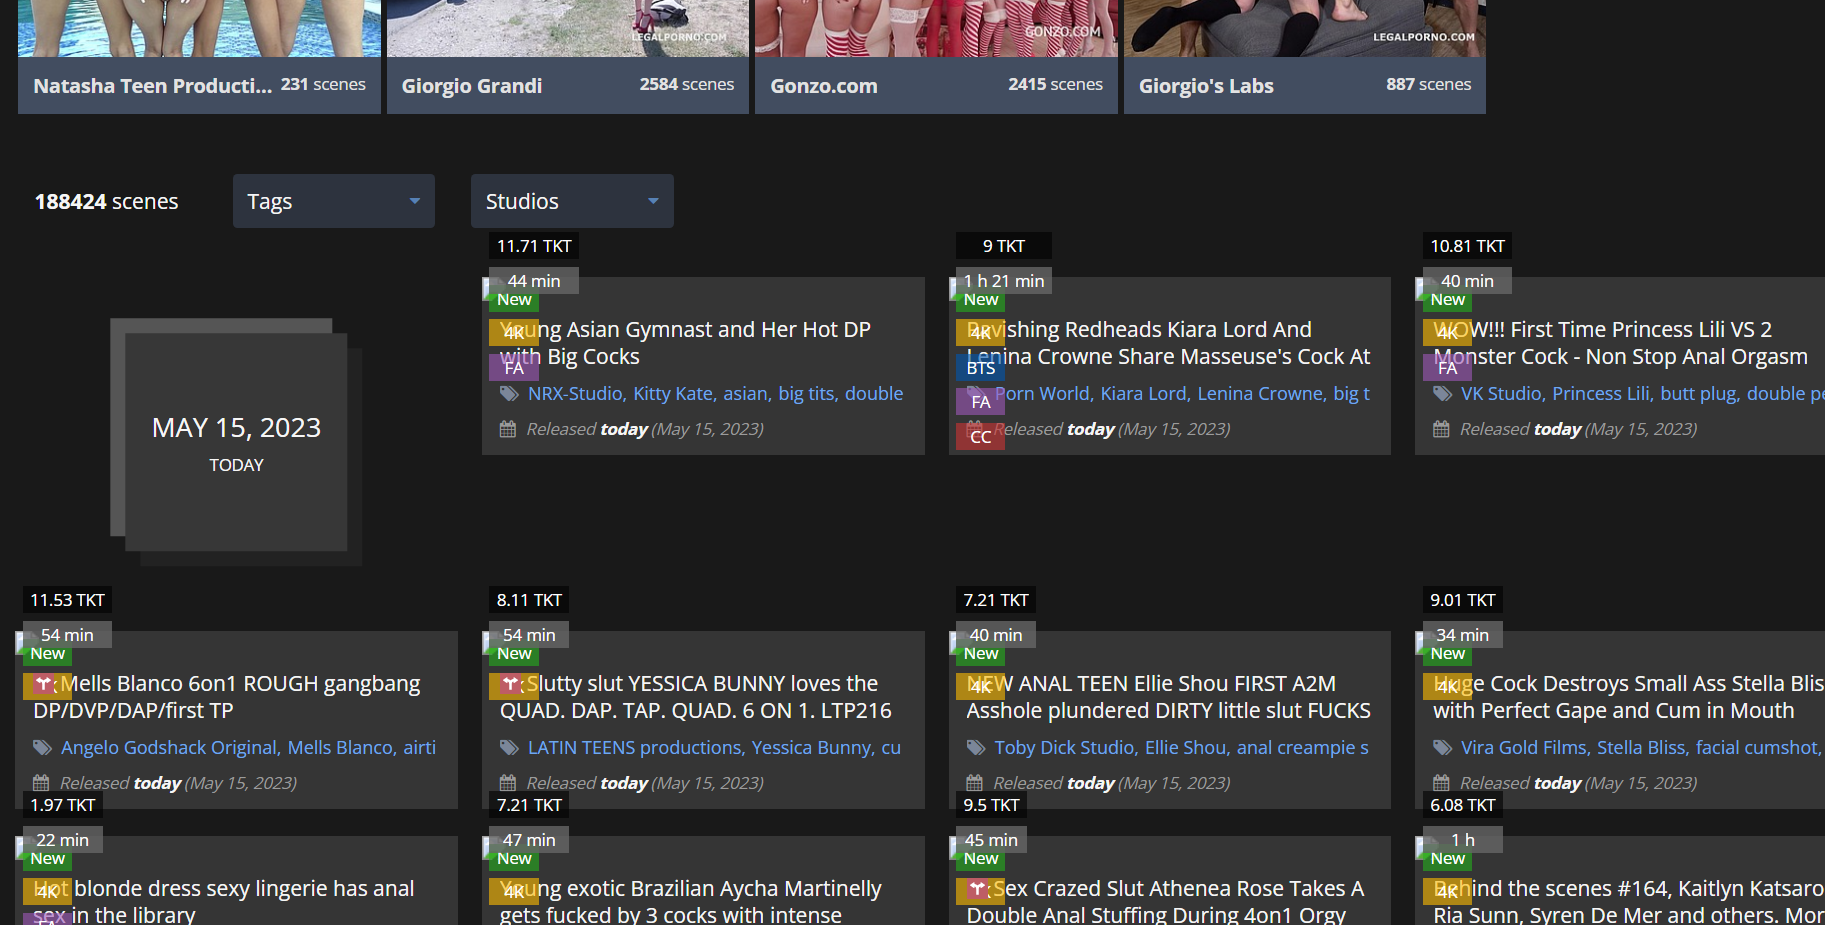This screenshot has width=1825, height=925.
Task: Click the green New badge on the 1 h 21 min card
Action: 980,300
